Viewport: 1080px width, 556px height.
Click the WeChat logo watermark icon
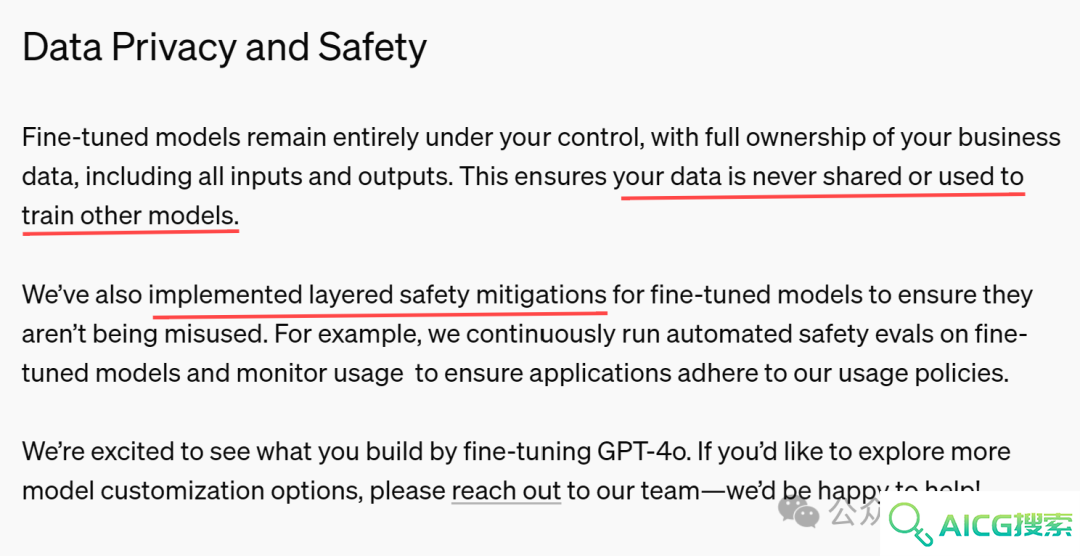click(798, 511)
